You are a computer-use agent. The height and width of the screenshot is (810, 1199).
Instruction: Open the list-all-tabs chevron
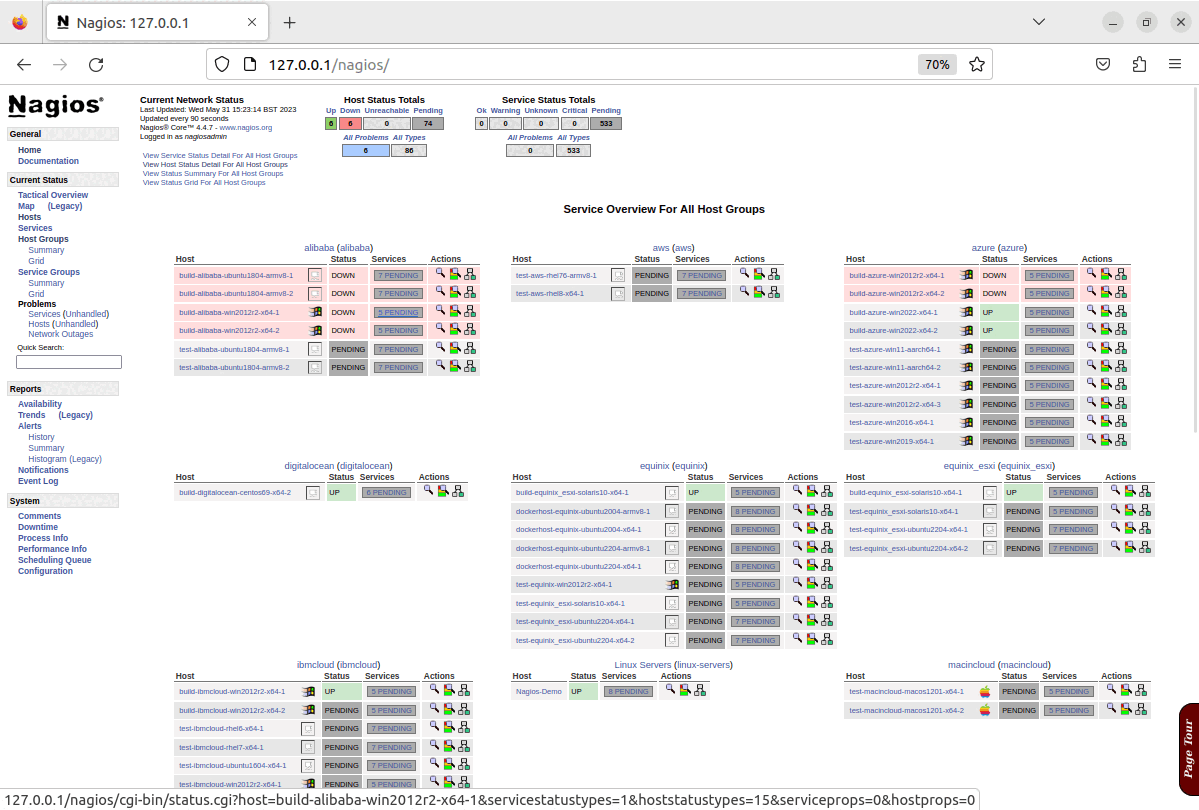tap(1038, 21)
